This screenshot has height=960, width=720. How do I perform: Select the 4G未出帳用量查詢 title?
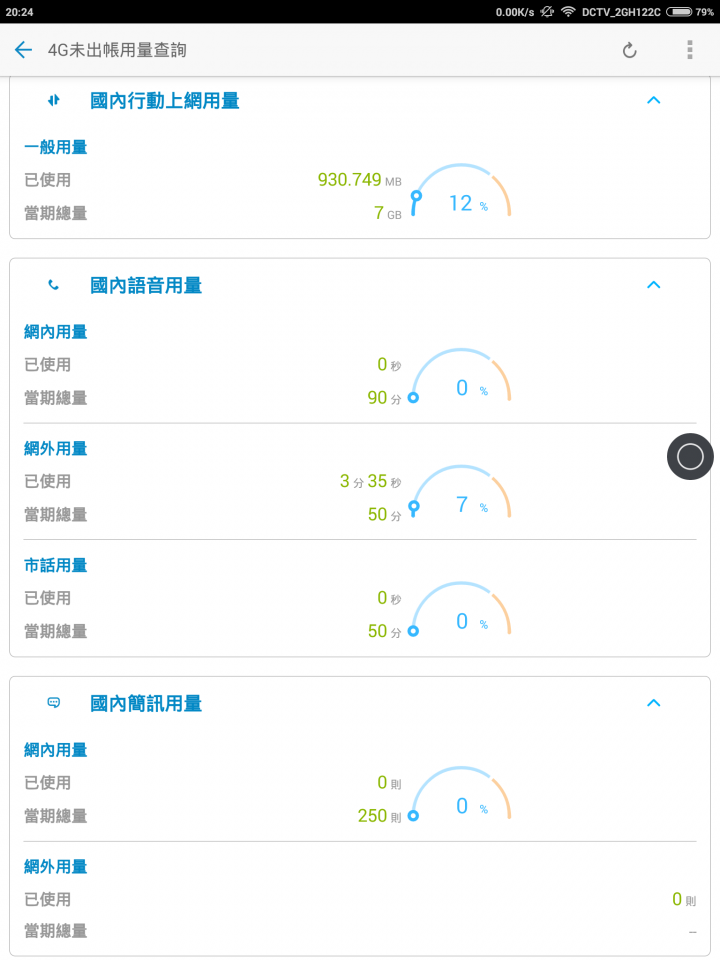click(117, 50)
